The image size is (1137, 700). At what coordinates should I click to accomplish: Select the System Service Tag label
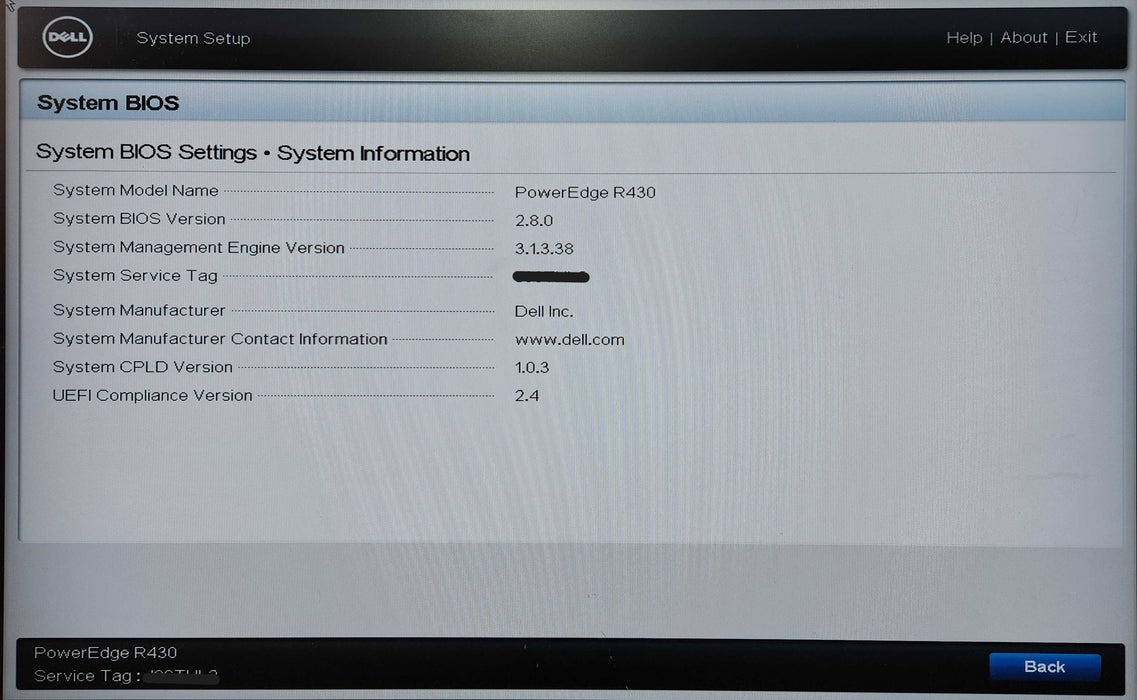135,276
